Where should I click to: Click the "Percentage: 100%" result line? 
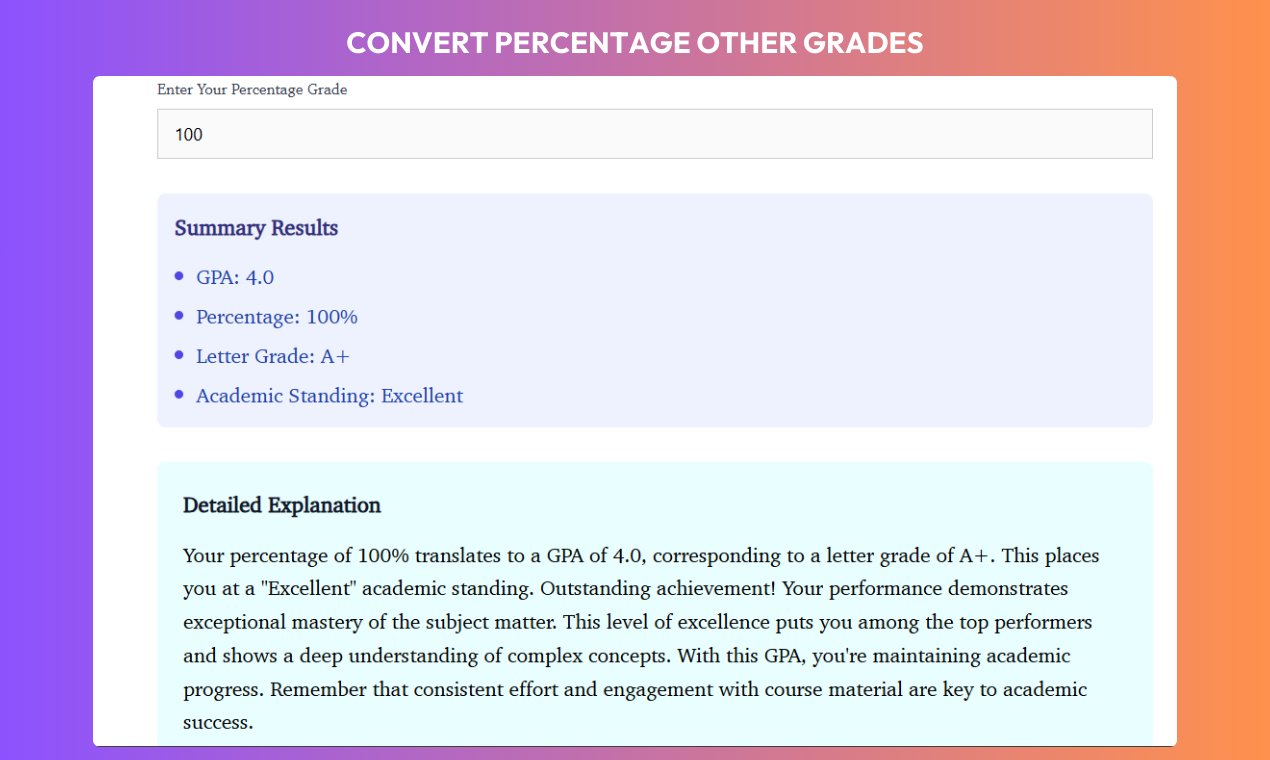pyautogui.click(x=277, y=317)
